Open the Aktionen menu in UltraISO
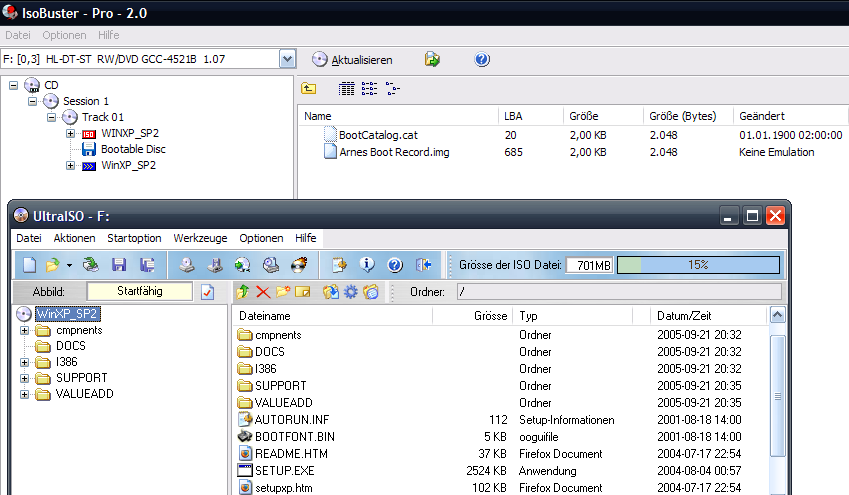The width and height of the screenshot is (849, 495). pyautogui.click(x=74, y=238)
